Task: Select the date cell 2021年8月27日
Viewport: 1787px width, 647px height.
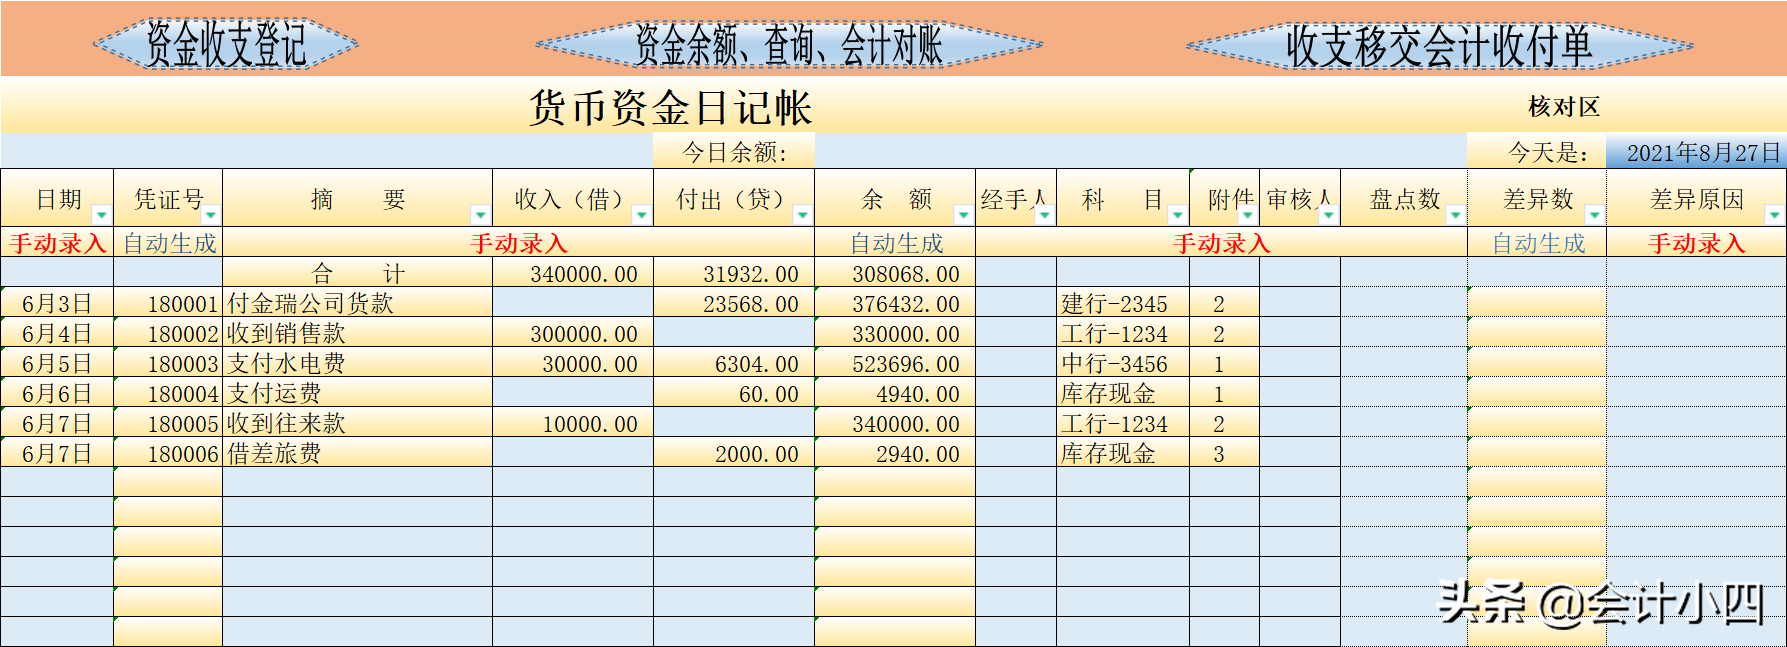Action: point(1696,152)
